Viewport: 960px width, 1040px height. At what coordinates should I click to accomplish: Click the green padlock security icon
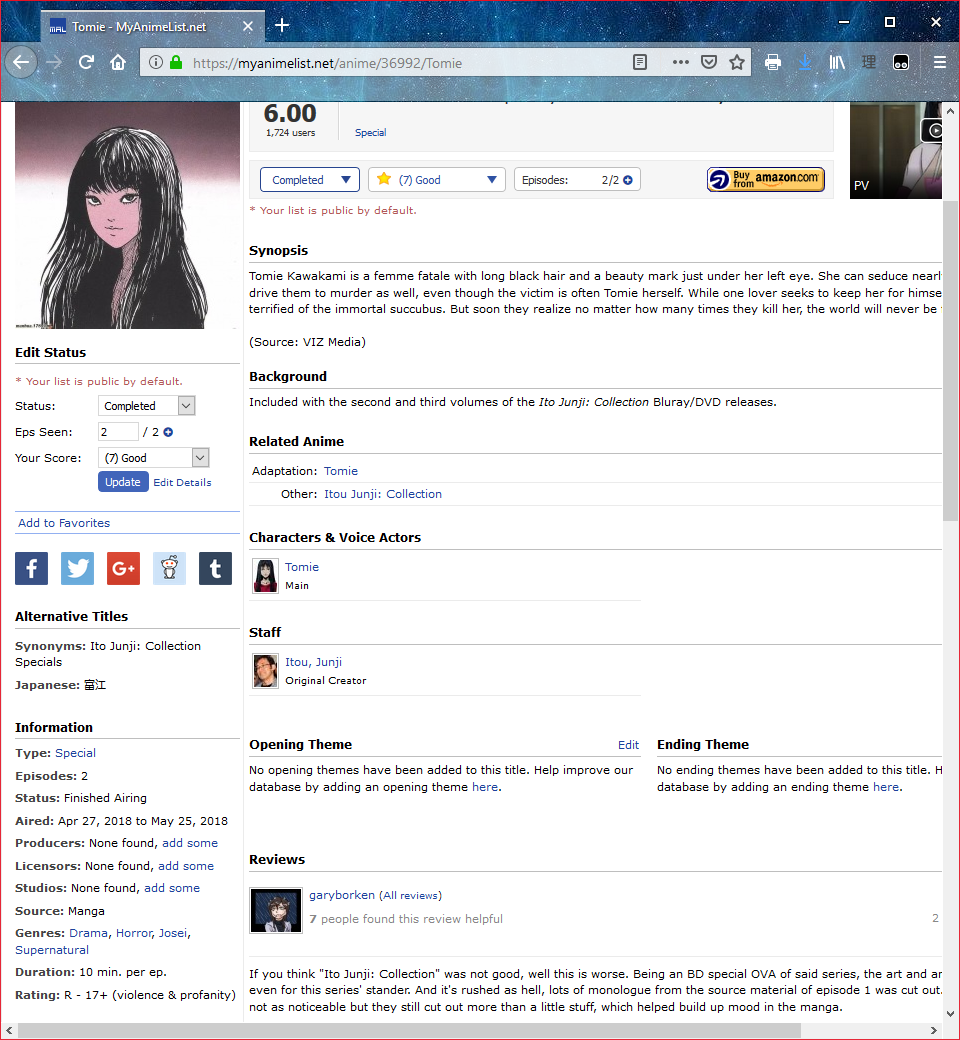click(176, 63)
